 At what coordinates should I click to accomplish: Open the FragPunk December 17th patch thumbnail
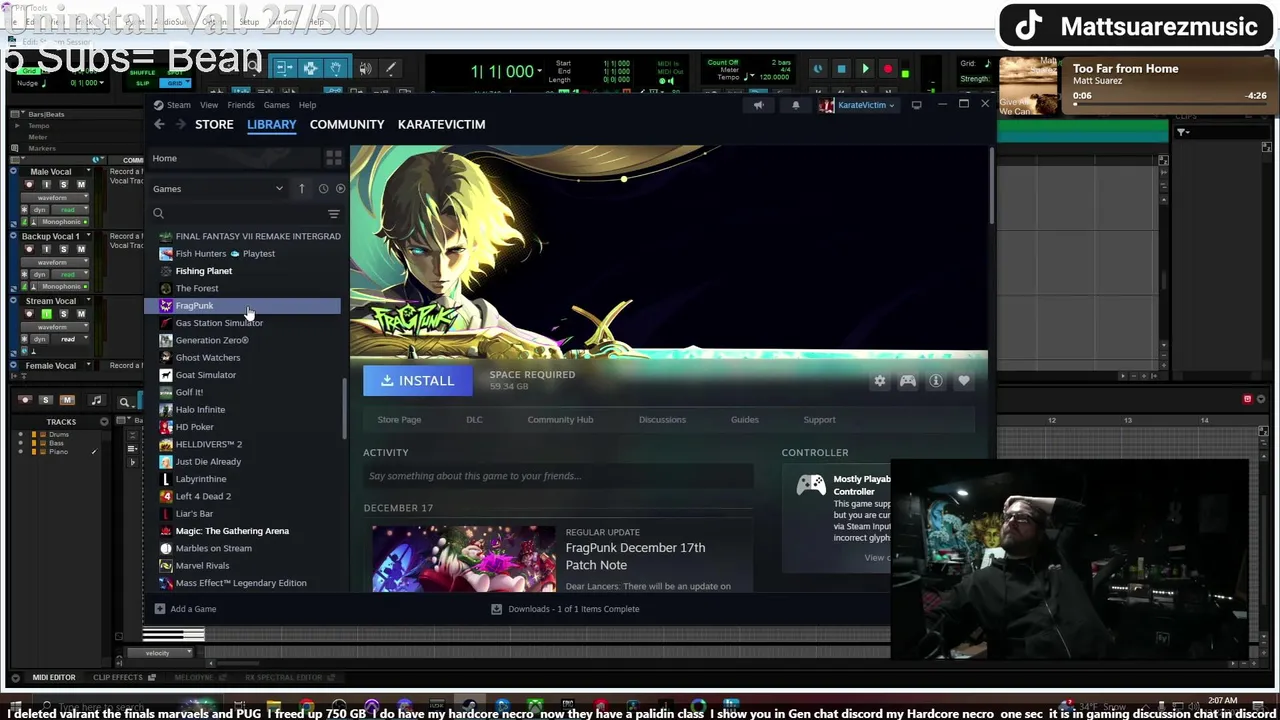point(464,557)
